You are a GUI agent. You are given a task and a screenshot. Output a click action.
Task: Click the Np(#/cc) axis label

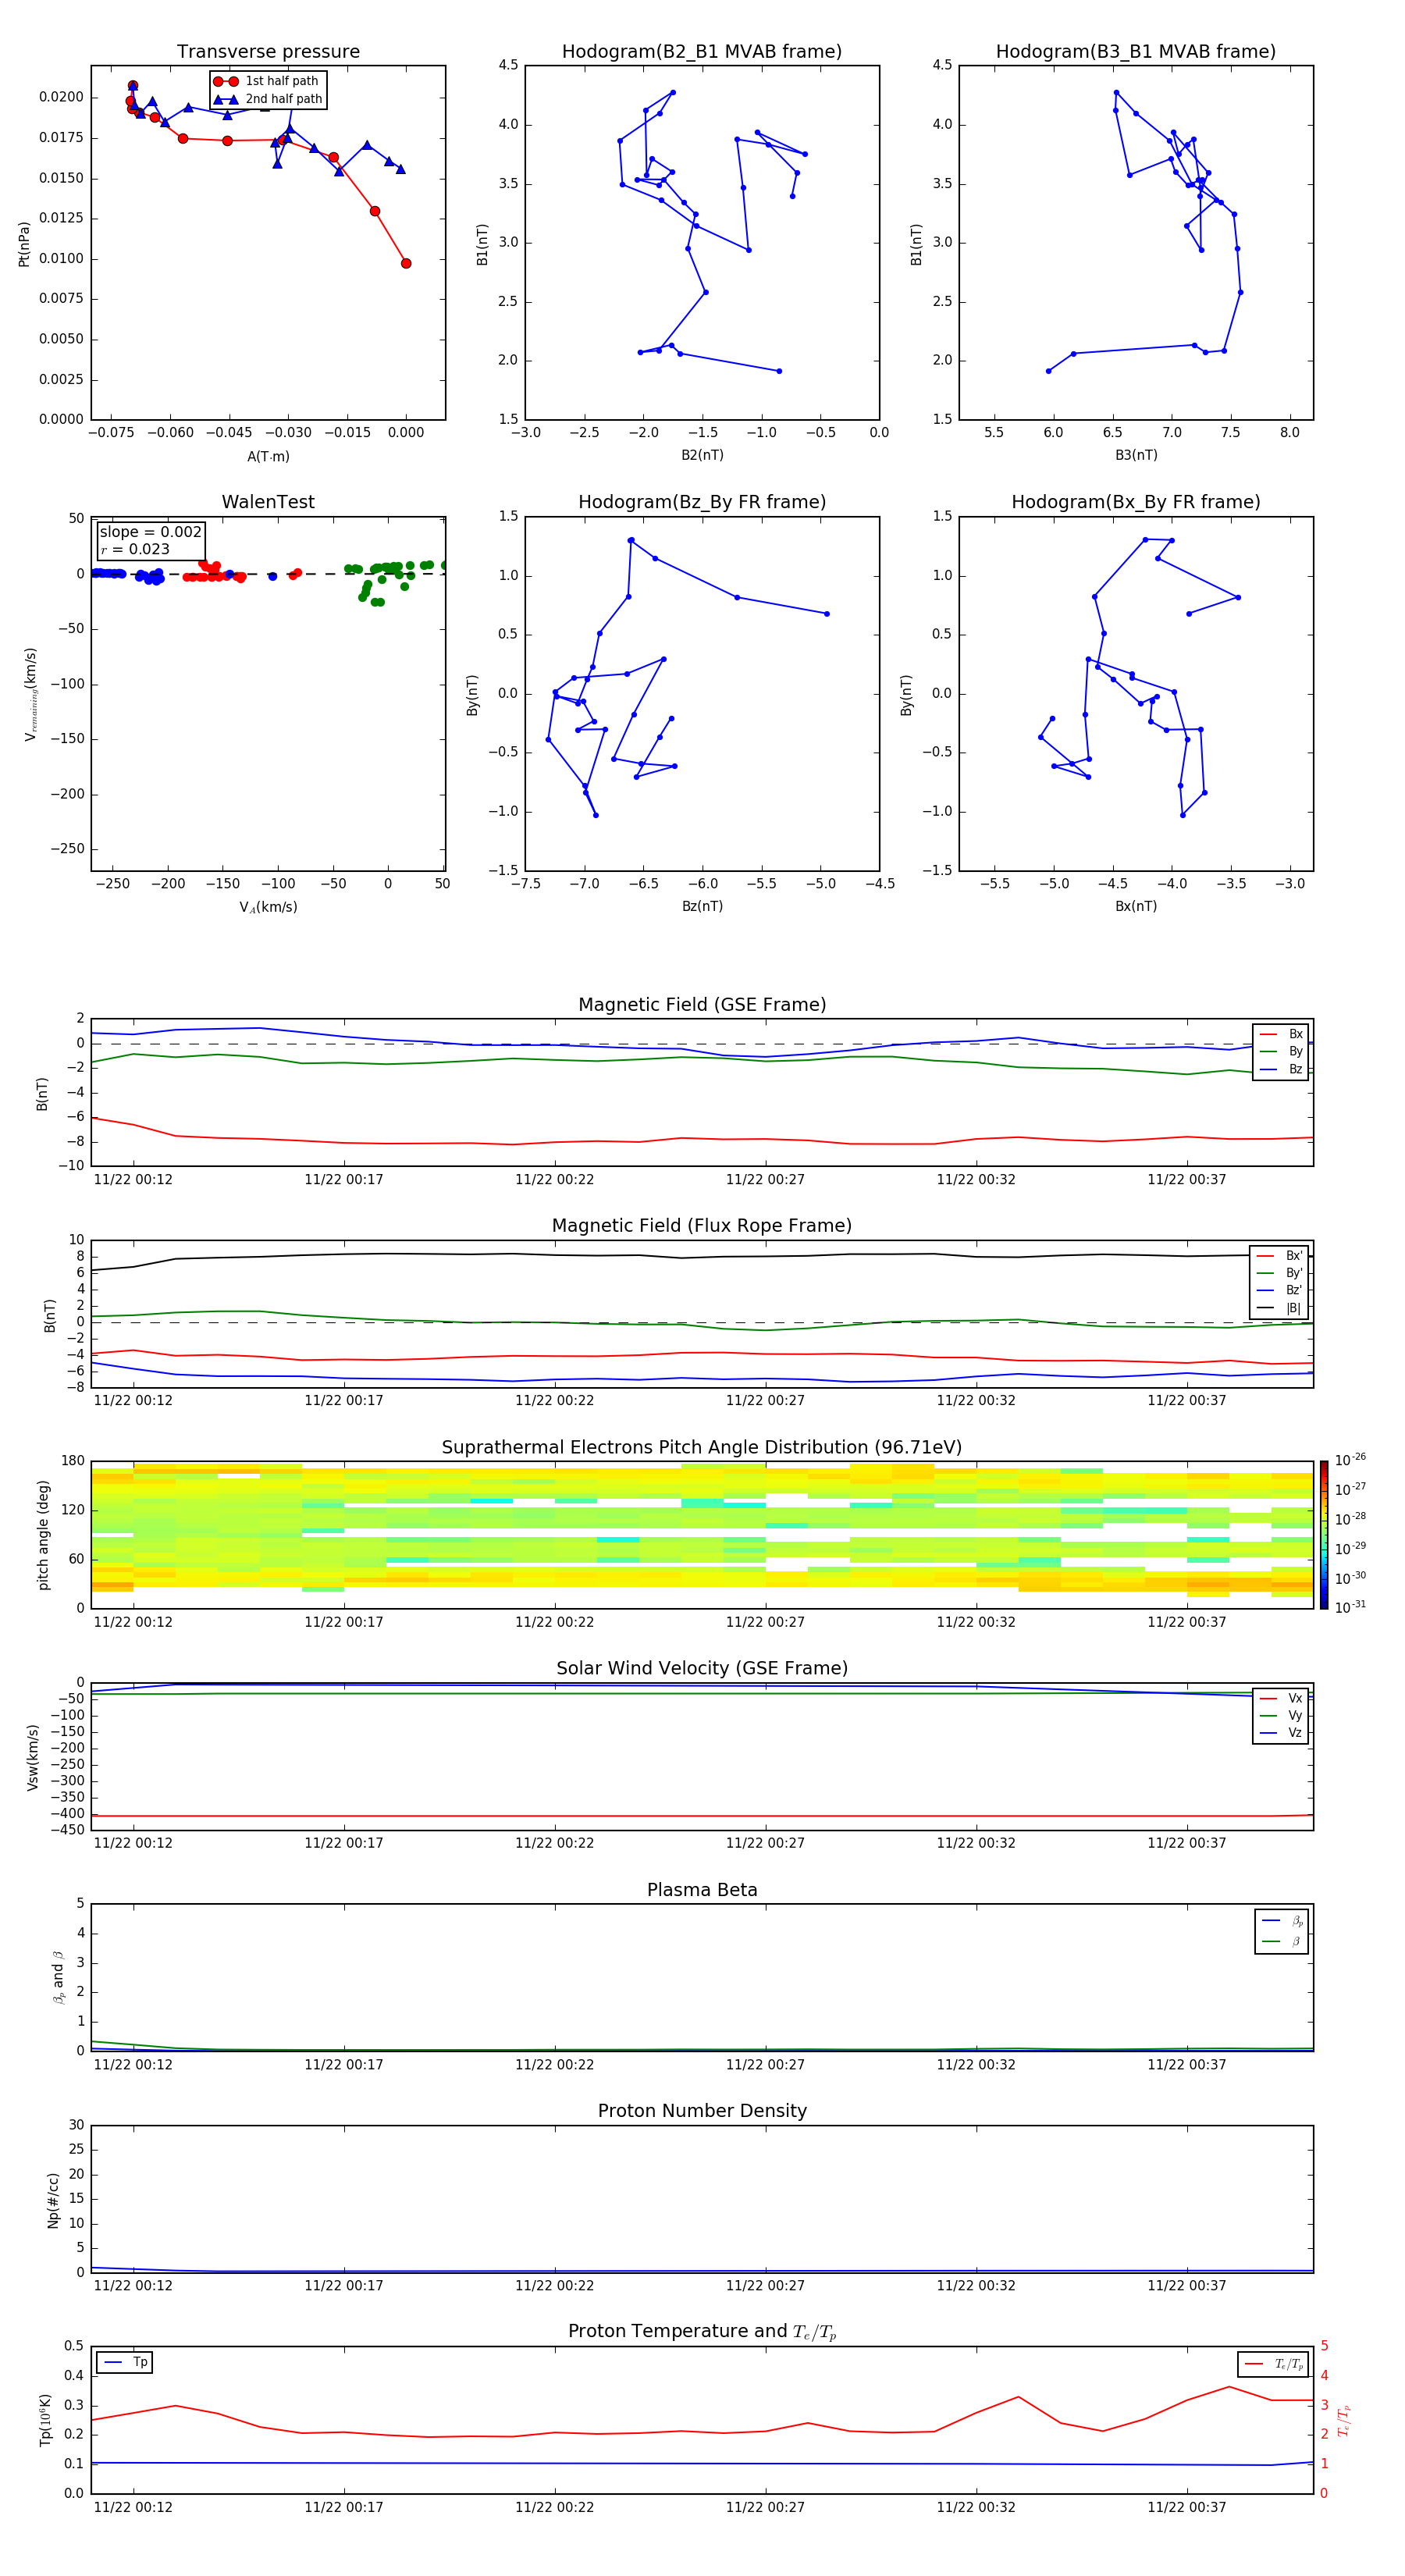[53, 2200]
